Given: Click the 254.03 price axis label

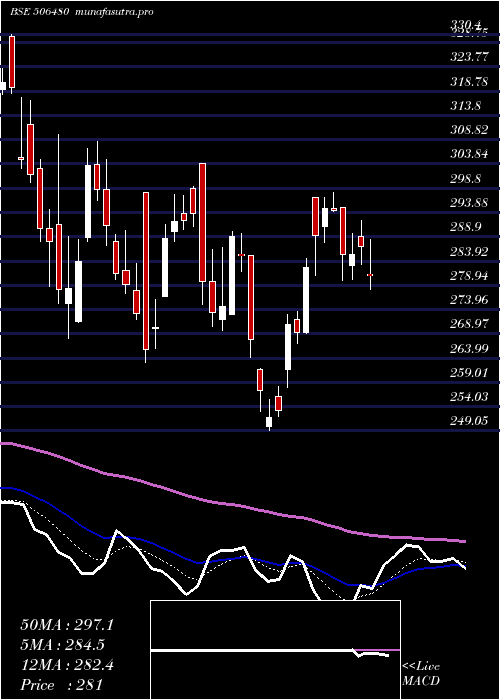Looking at the screenshot, I should (469, 396).
